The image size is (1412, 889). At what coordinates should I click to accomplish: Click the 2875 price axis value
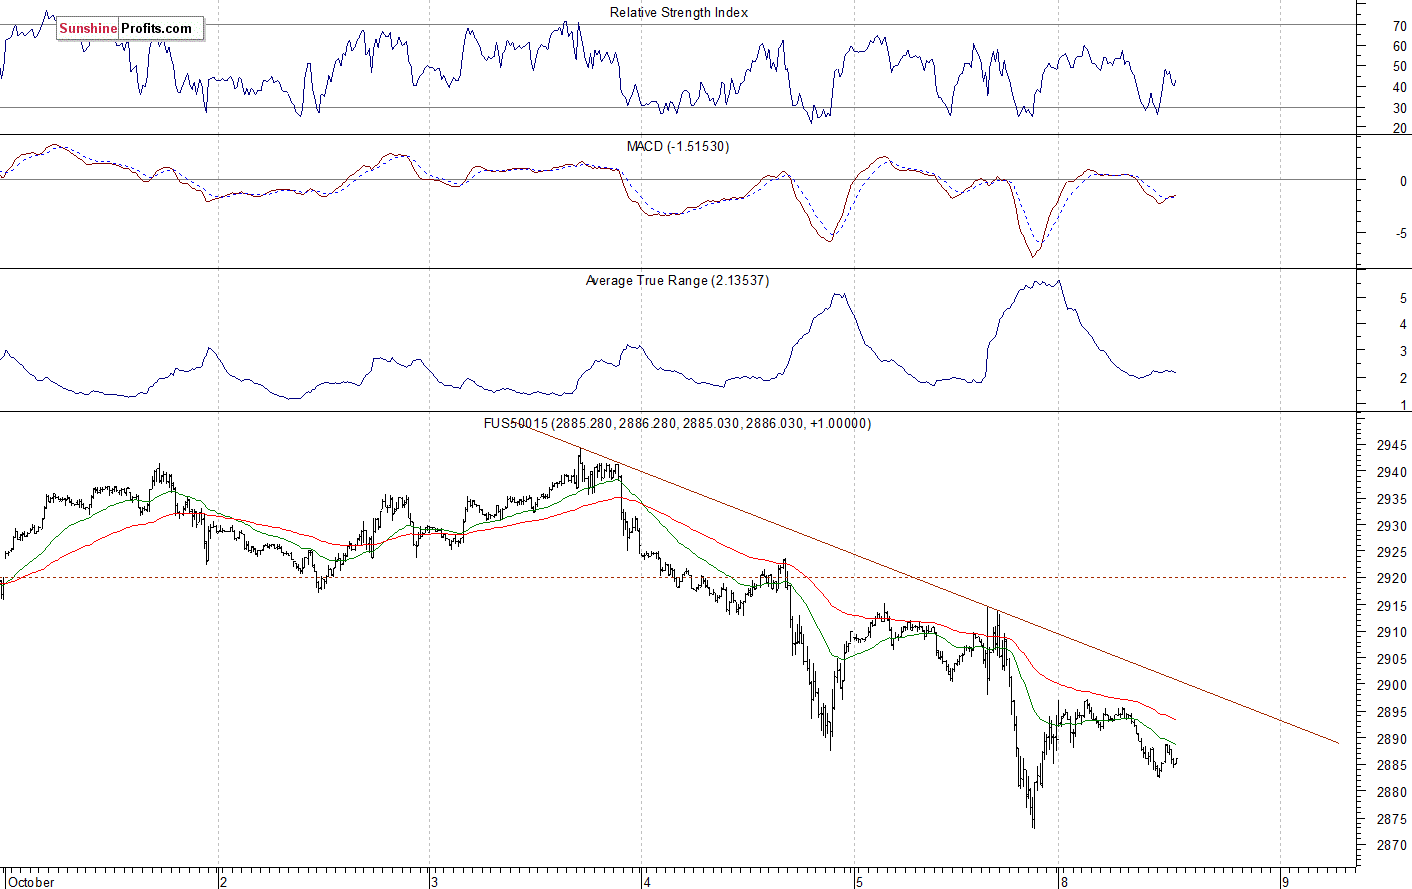click(x=1391, y=818)
